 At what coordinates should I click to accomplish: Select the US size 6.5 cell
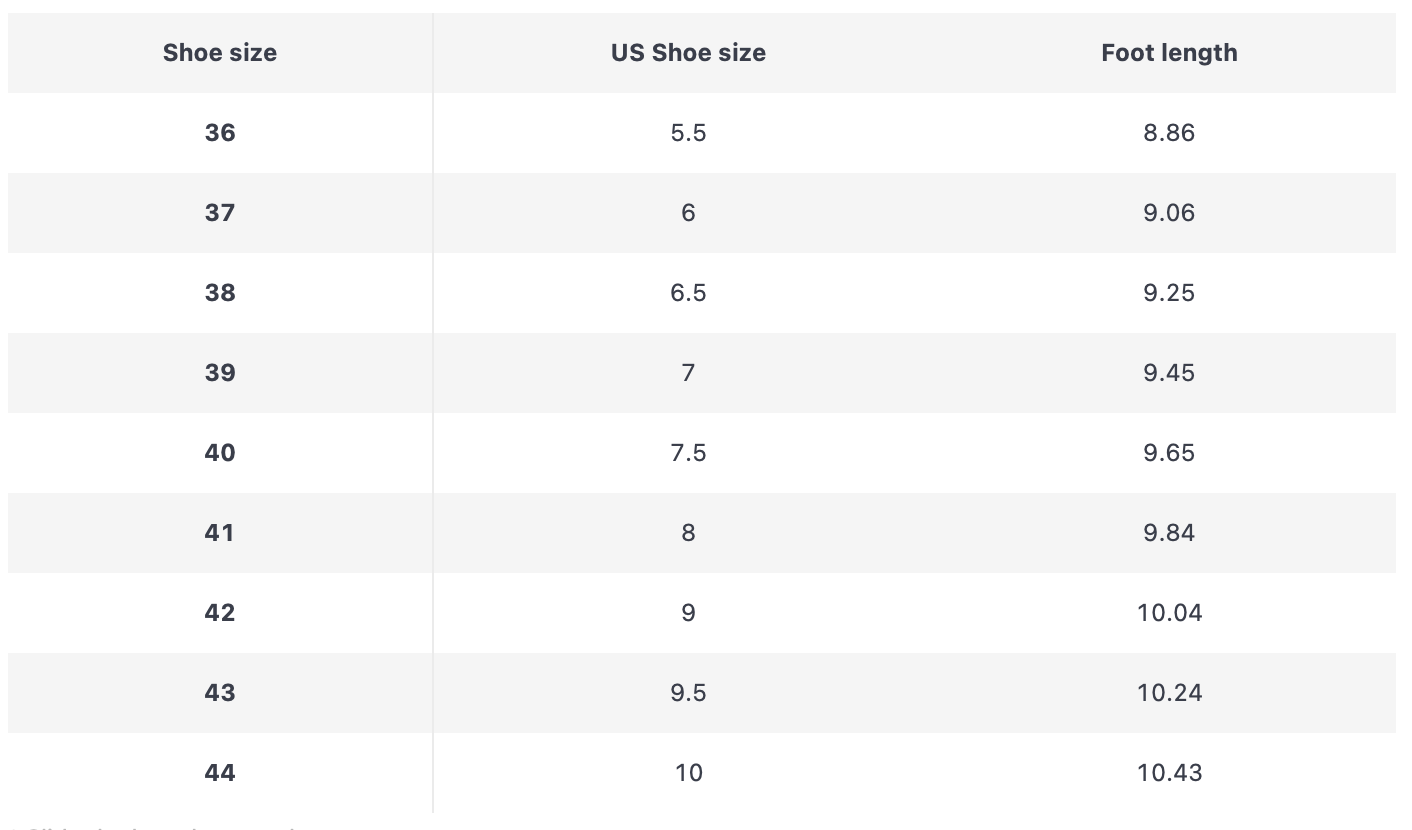click(x=688, y=293)
